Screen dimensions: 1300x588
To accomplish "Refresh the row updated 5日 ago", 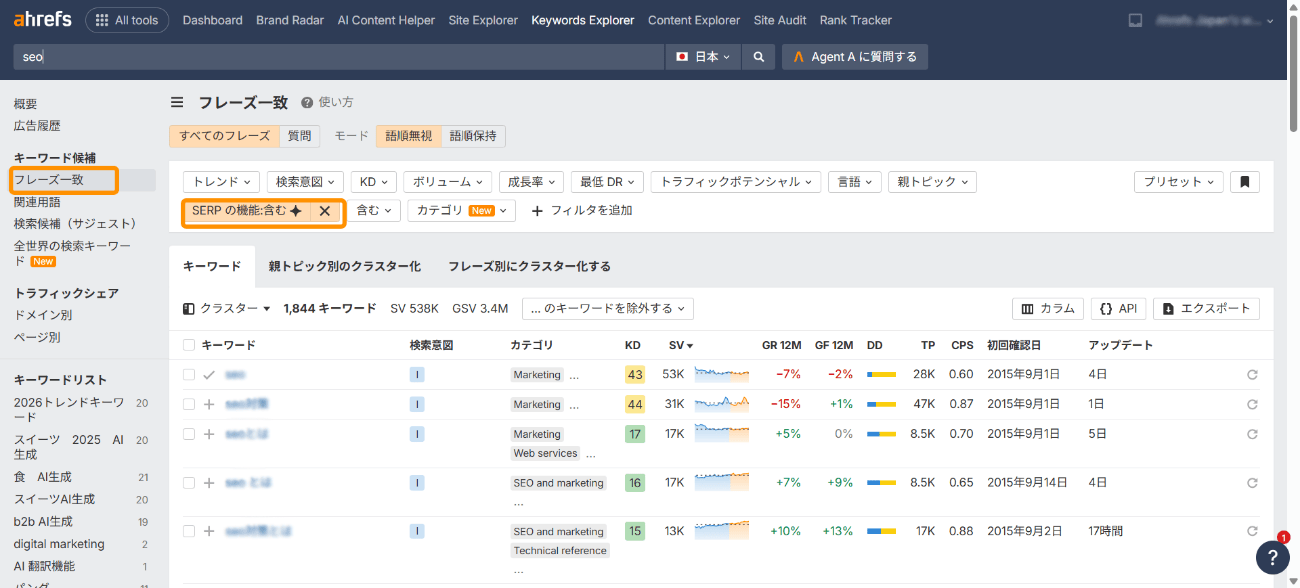I will tap(1252, 434).
